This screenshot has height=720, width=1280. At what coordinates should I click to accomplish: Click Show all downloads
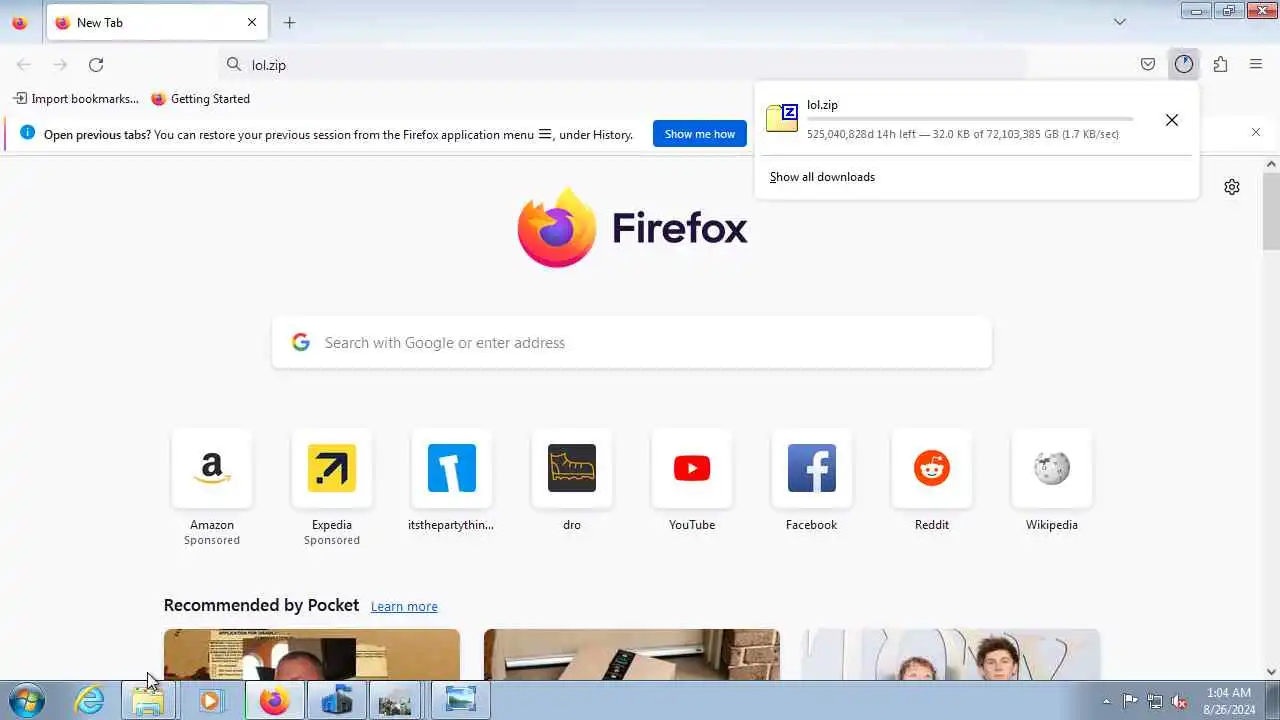pos(822,177)
